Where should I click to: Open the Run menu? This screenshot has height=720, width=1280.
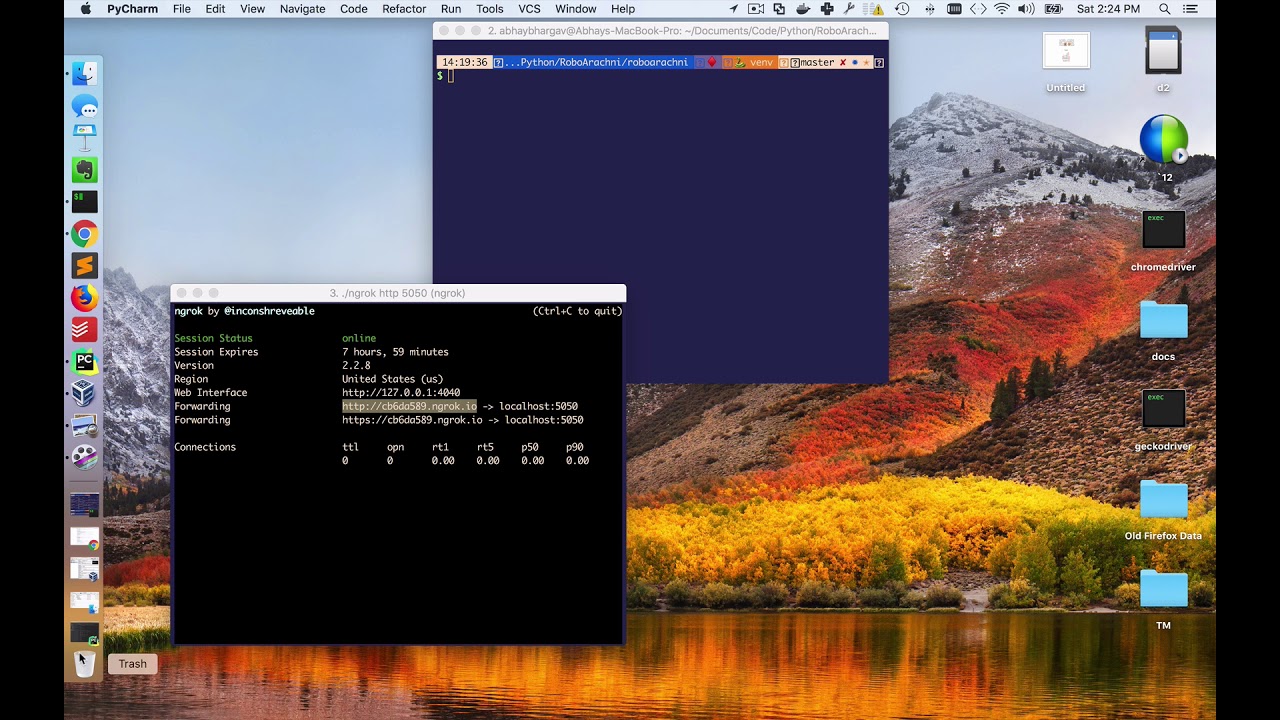pos(451,9)
